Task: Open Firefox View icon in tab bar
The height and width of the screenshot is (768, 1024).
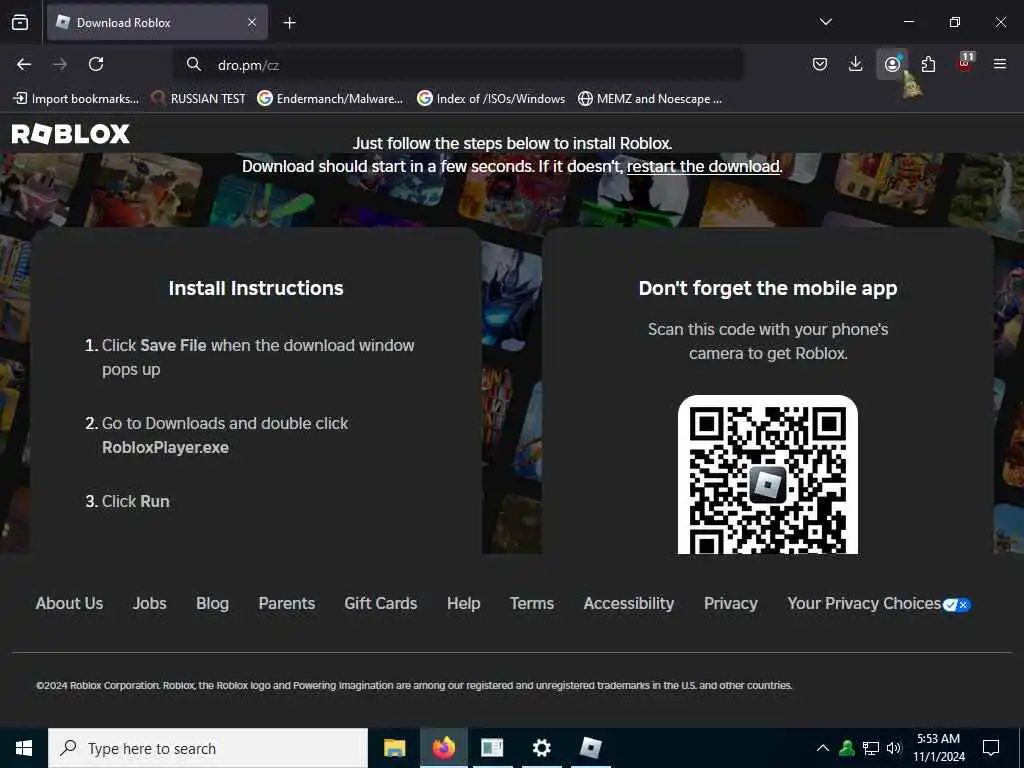Action: coord(20,22)
